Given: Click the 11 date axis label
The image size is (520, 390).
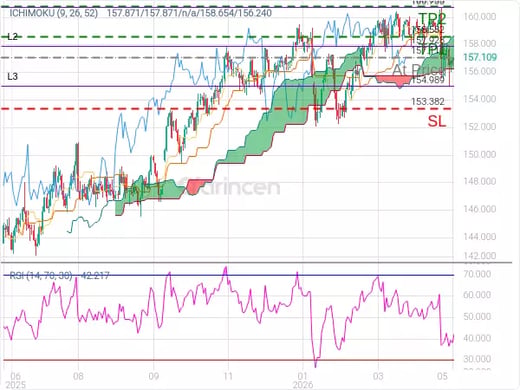Looking at the screenshot, I should click(x=228, y=377).
